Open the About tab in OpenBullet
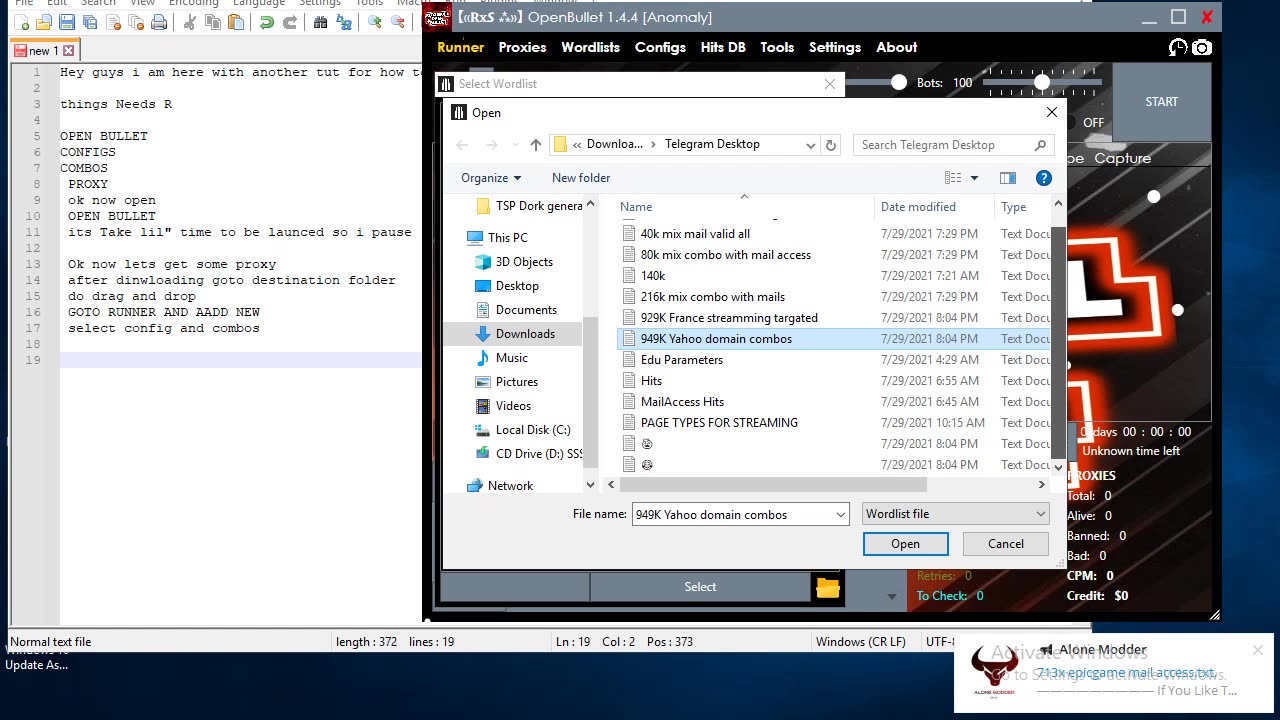The height and width of the screenshot is (720, 1280). point(897,47)
